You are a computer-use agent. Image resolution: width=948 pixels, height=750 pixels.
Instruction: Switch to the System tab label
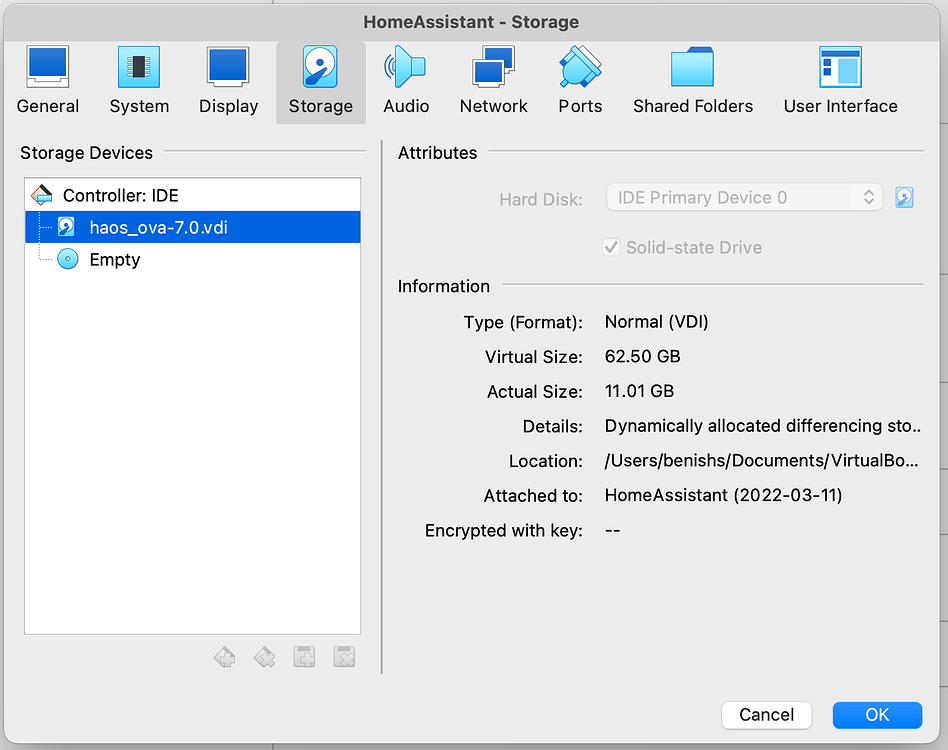139,106
